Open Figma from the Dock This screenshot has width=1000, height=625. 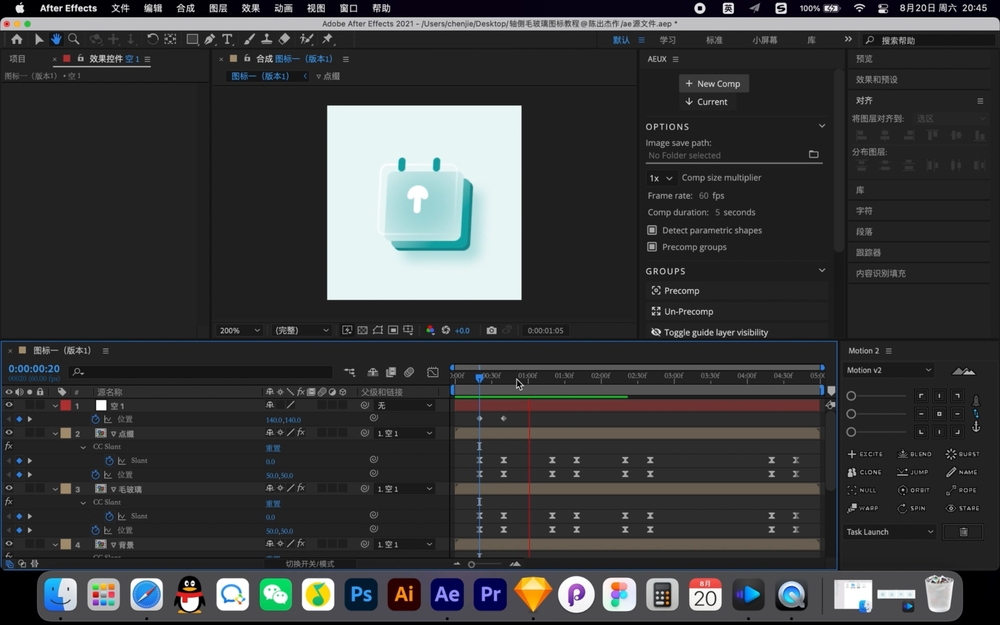point(619,594)
